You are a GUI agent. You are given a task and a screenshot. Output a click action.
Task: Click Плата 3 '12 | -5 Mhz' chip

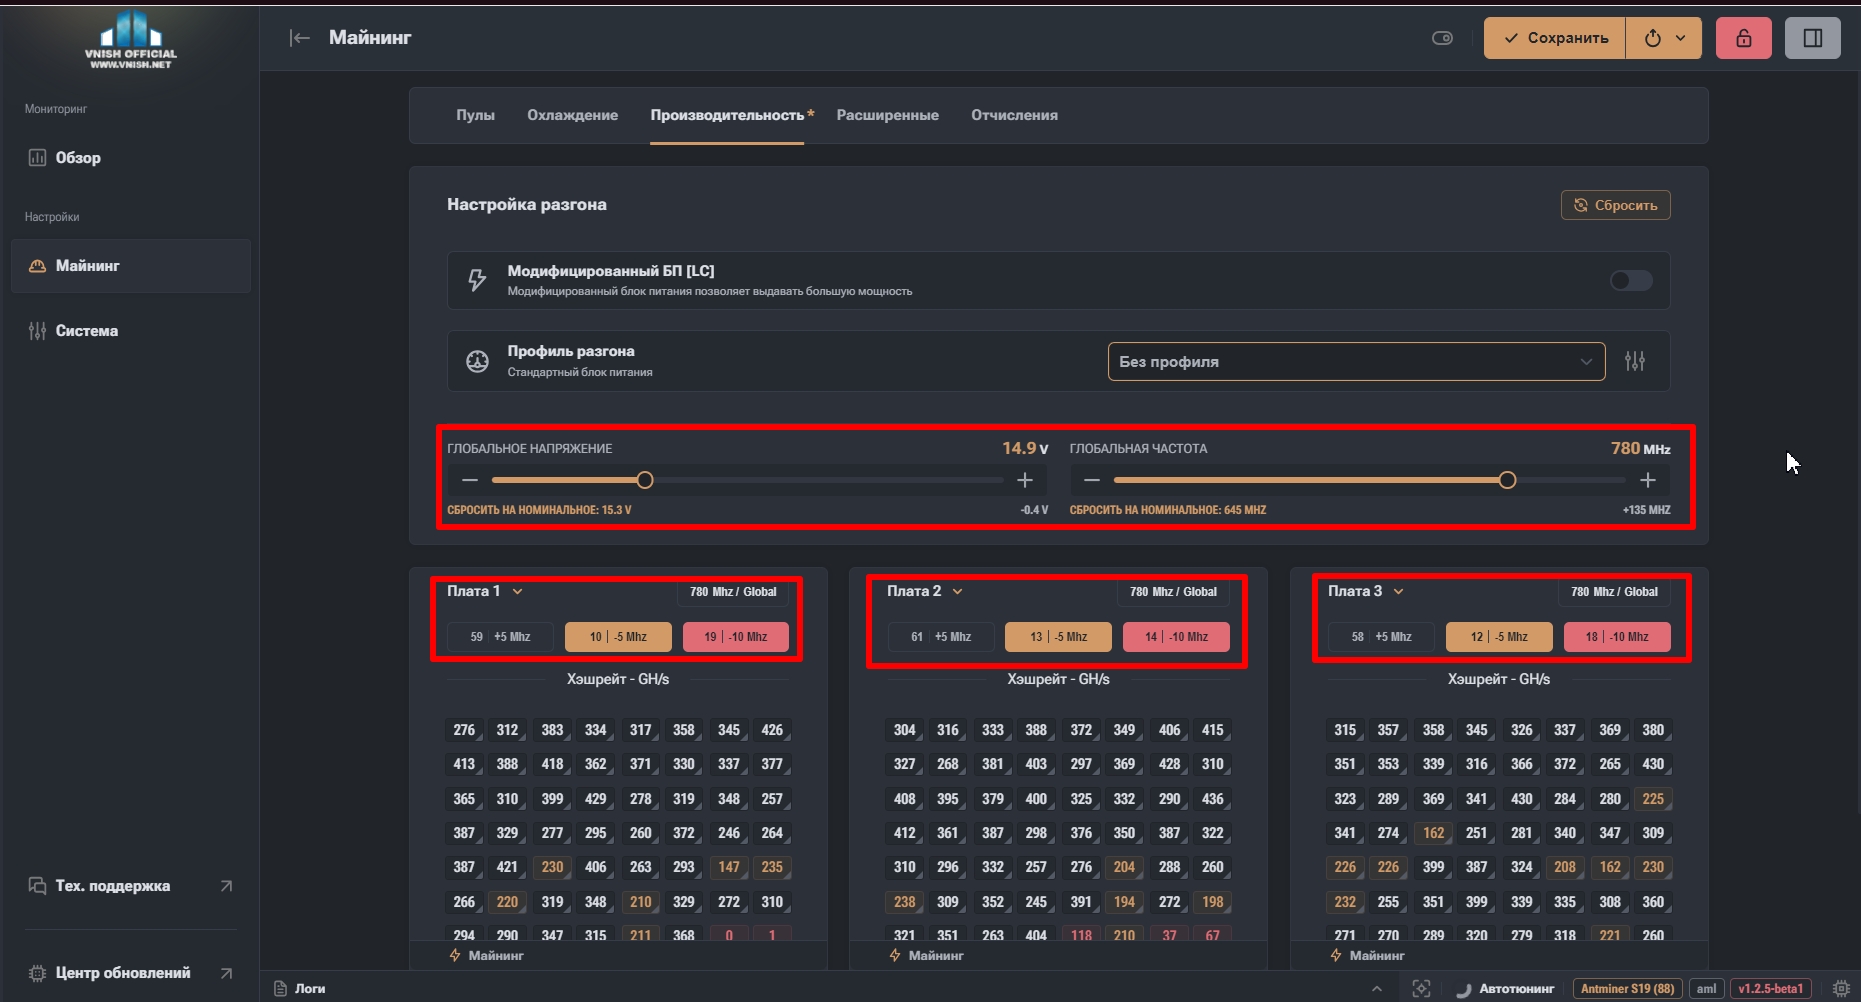point(1499,637)
